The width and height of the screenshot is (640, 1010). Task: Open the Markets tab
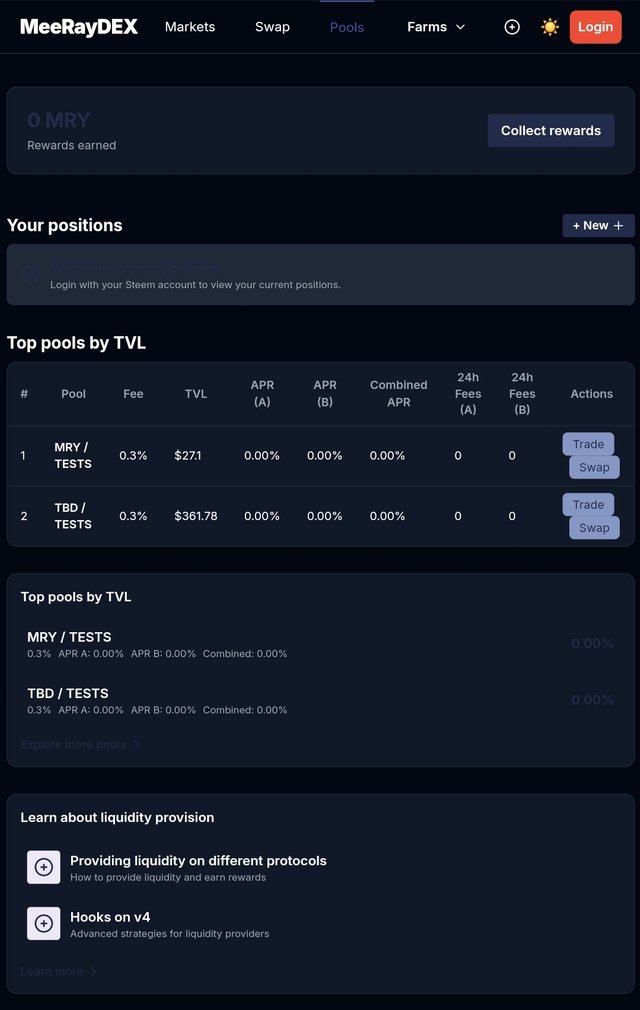(190, 27)
